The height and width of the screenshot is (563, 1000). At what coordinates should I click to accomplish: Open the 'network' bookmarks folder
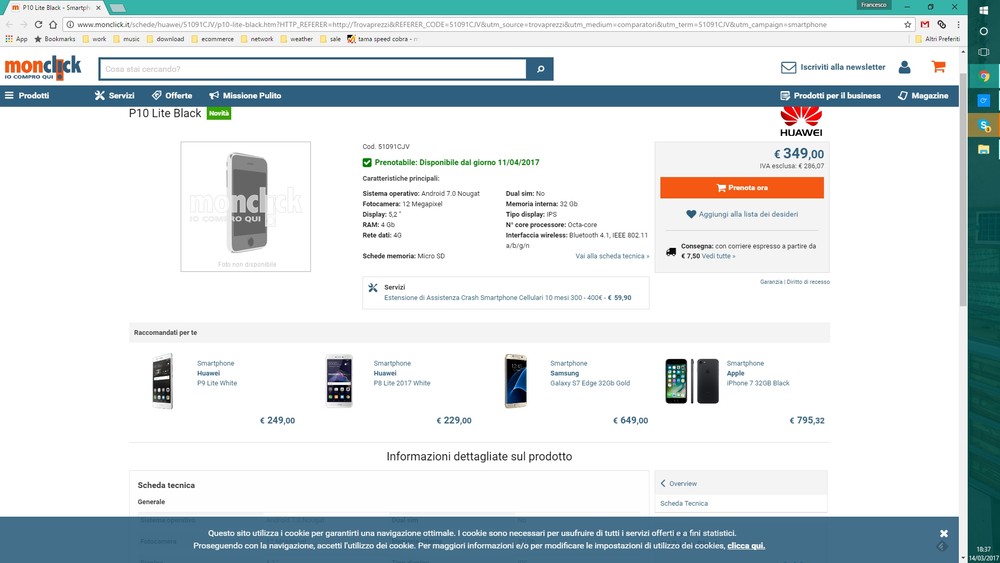pos(256,39)
